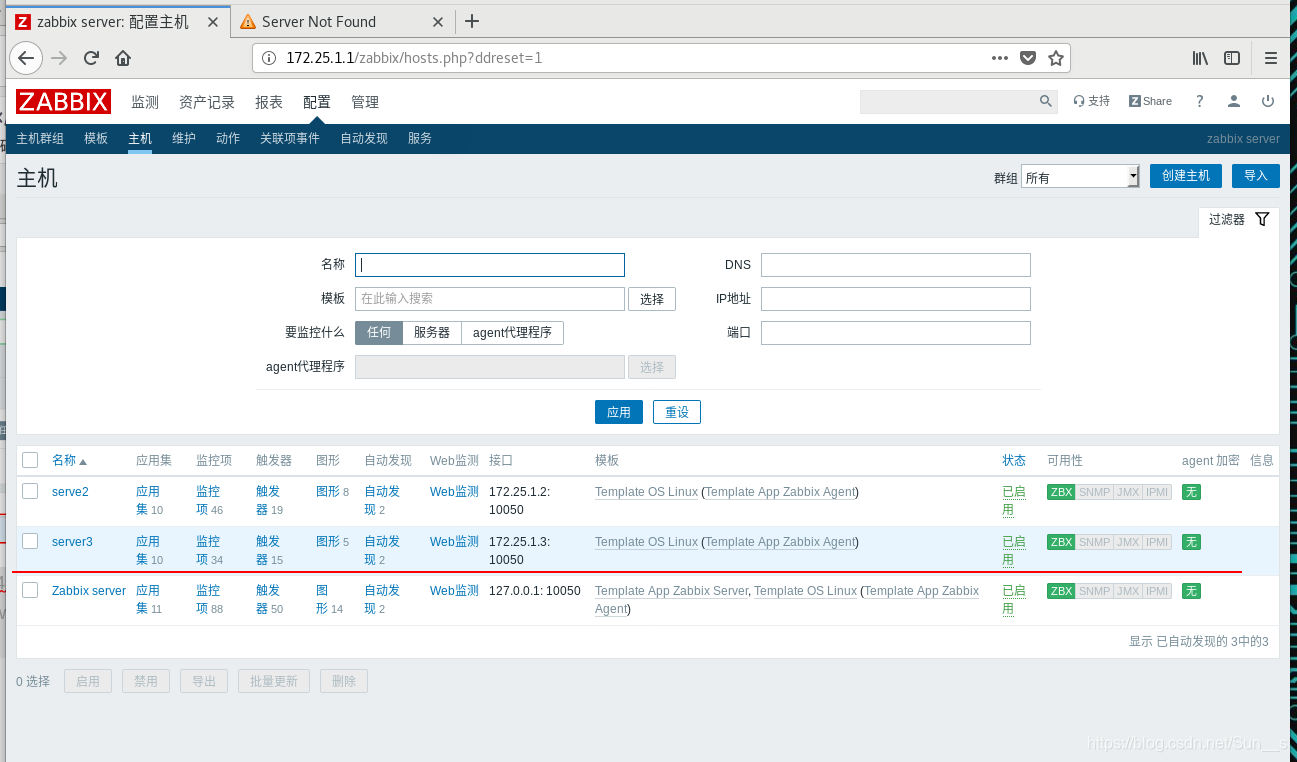Tick the checkbox for serve2

(30, 491)
